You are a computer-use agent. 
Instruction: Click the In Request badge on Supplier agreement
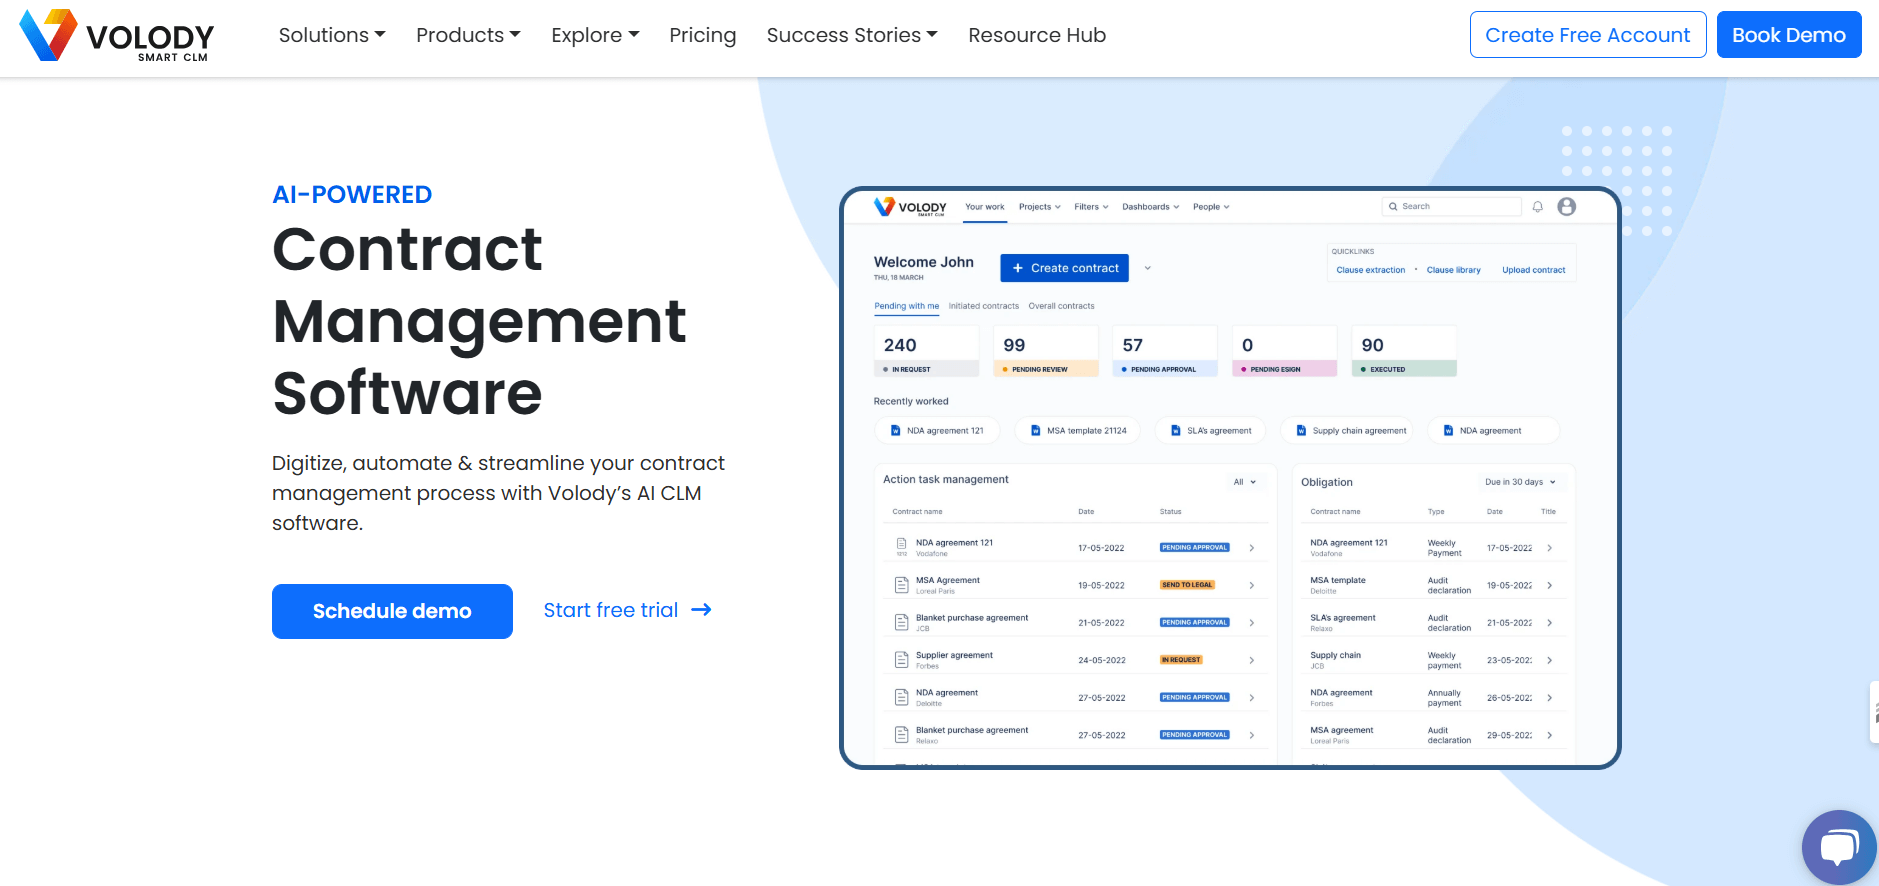tap(1181, 660)
